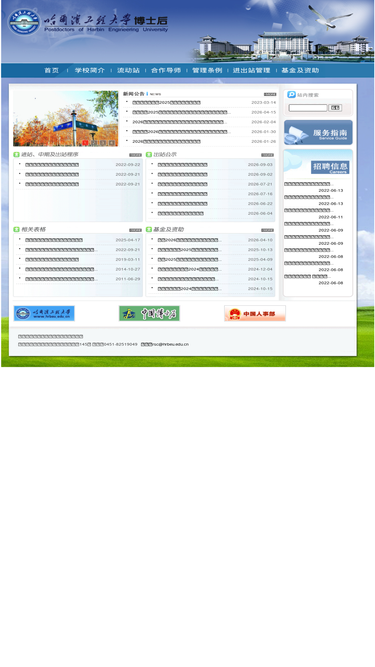375x667 pixels.
Task: Click the more button beside 基金及资助 section
Action: (x=267, y=230)
